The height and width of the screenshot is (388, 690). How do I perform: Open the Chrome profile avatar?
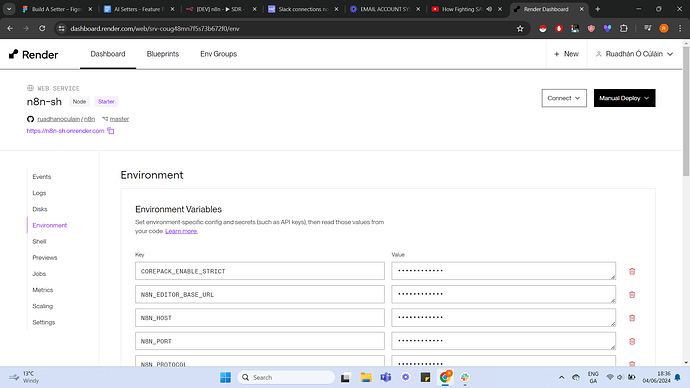coord(664,29)
